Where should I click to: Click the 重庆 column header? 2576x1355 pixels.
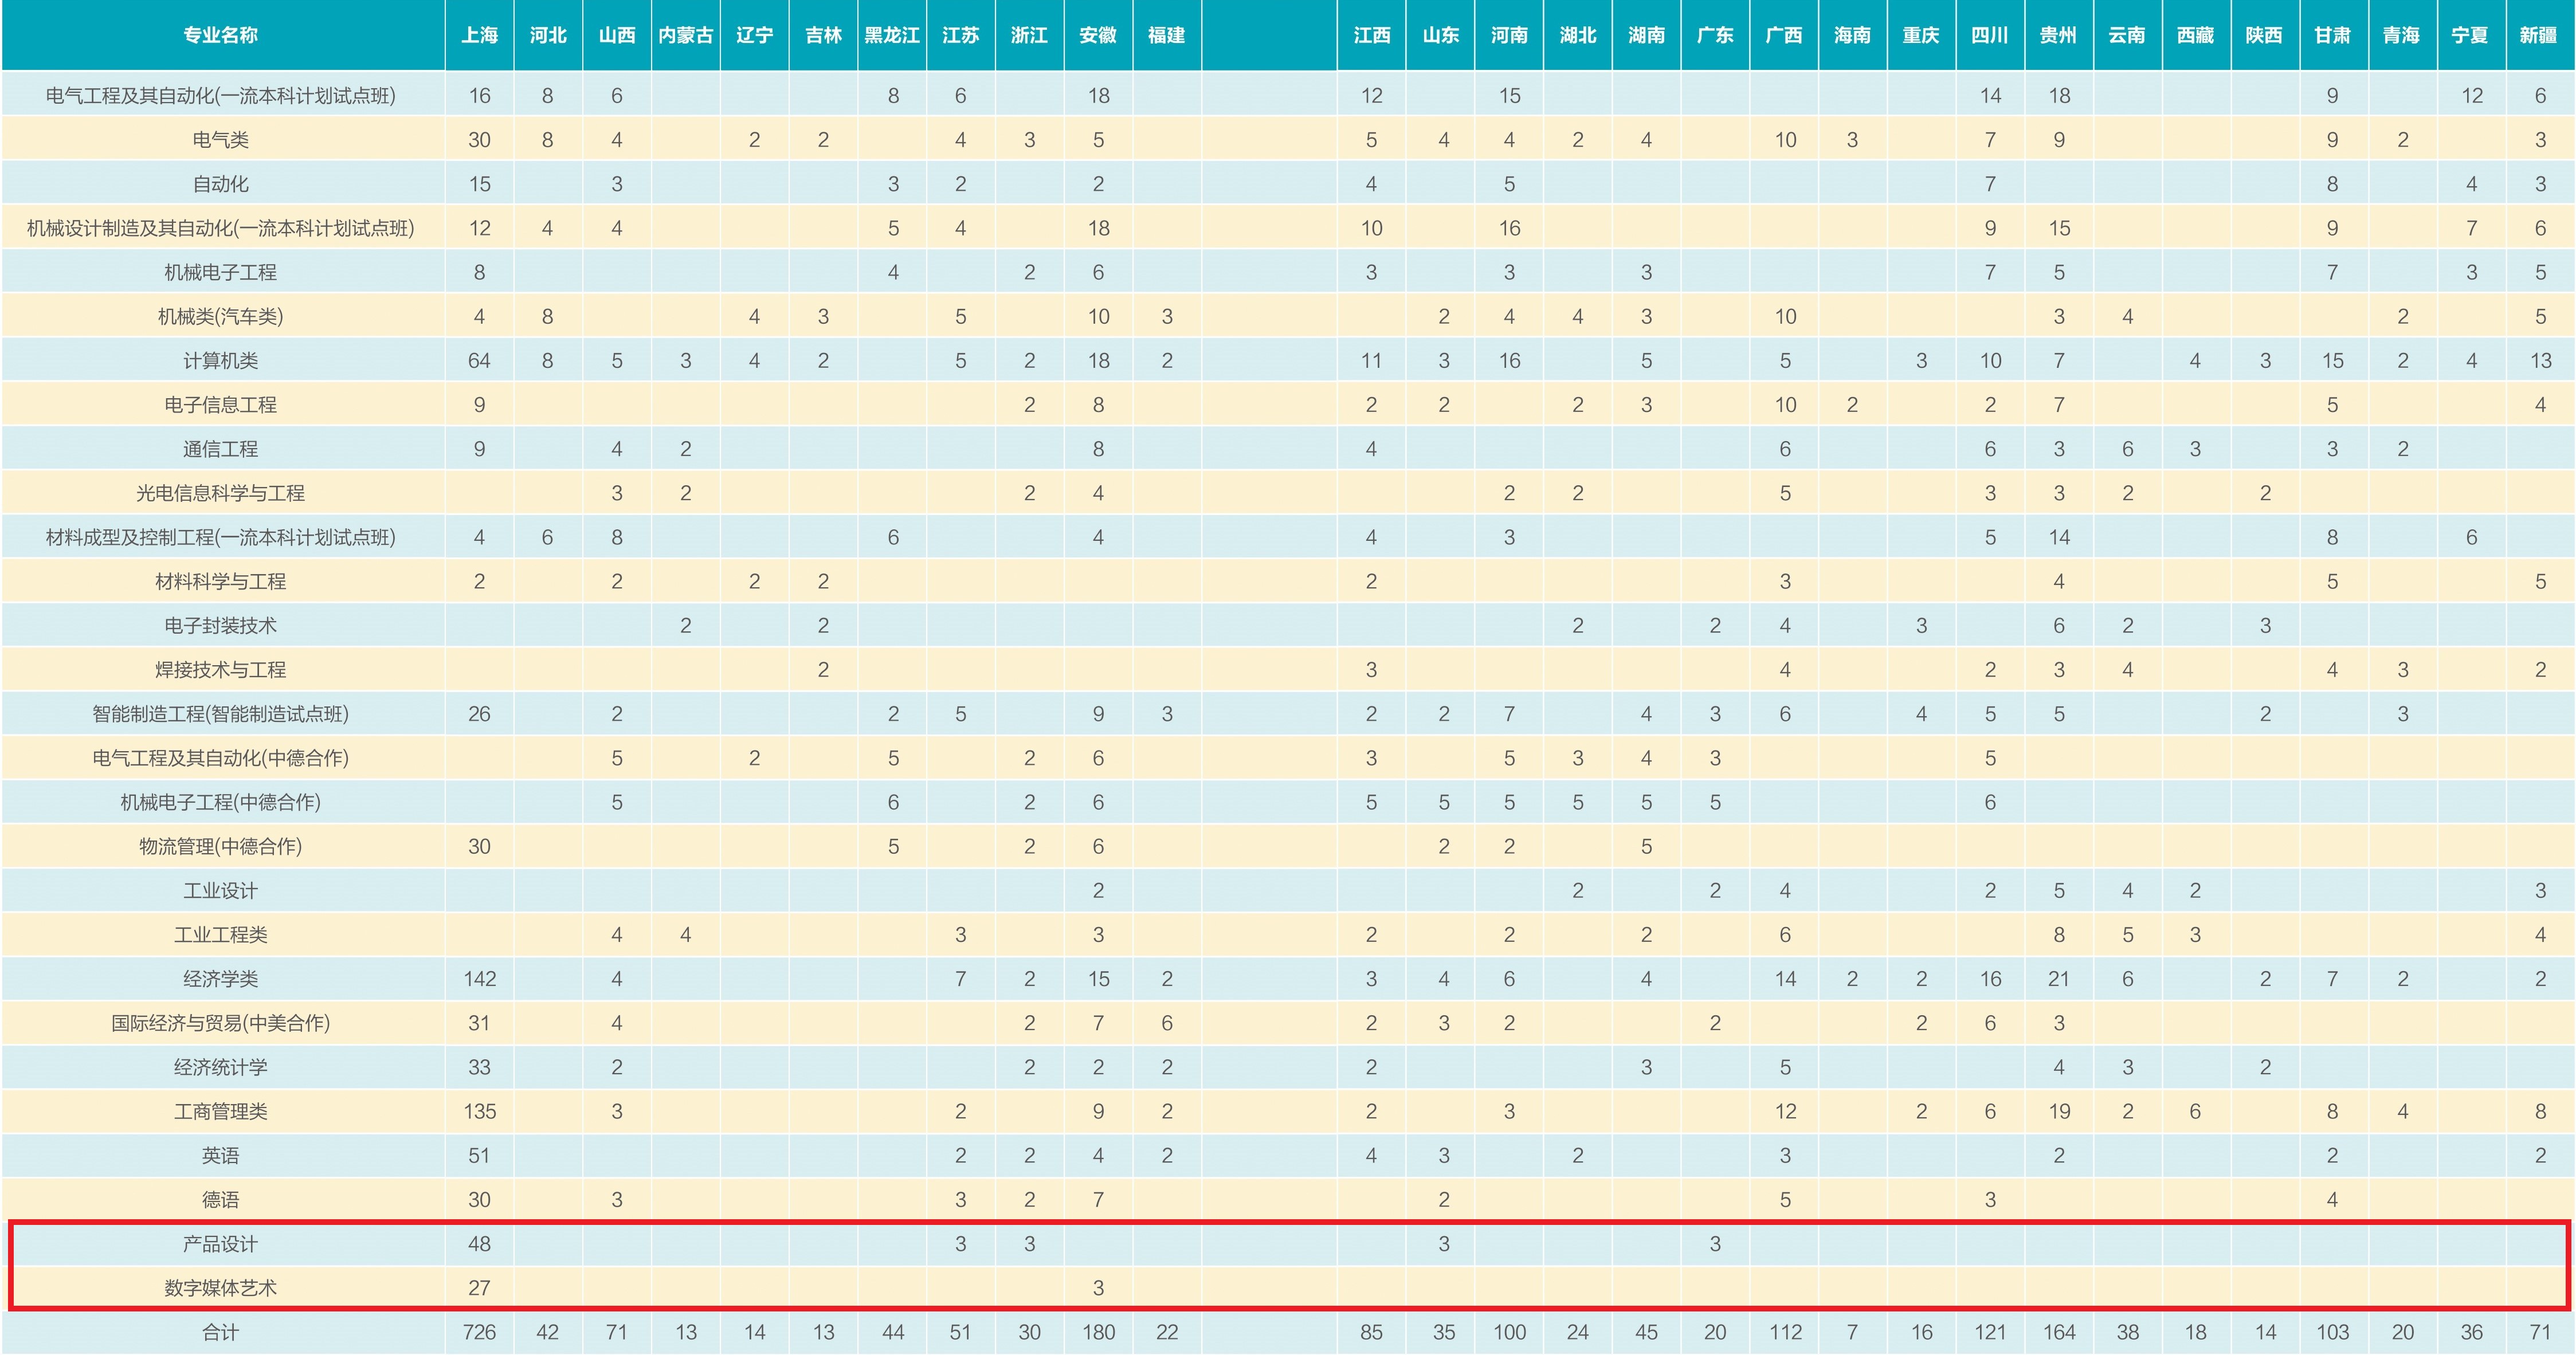[1922, 35]
